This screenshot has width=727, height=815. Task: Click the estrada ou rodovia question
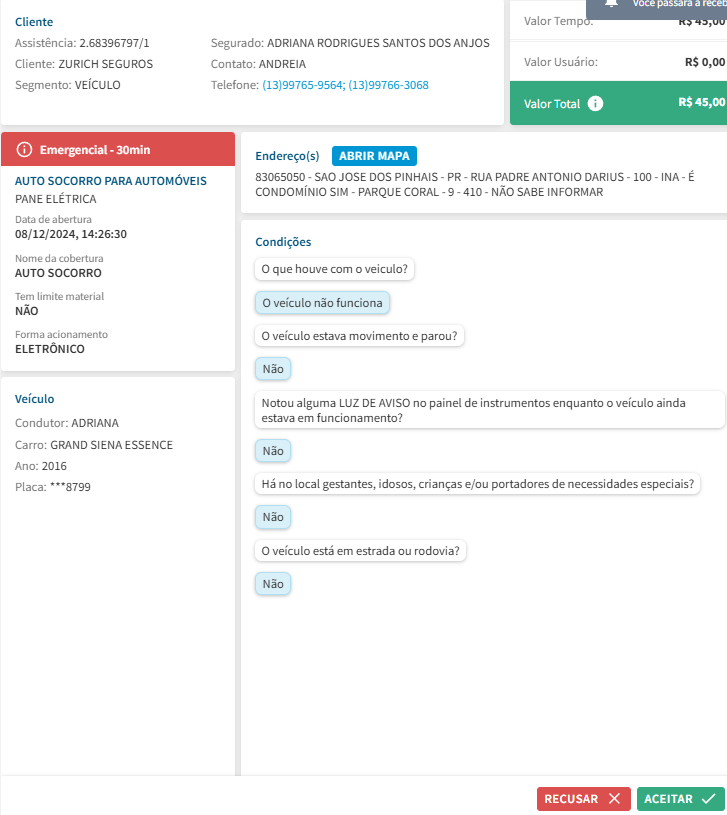pos(360,550)
